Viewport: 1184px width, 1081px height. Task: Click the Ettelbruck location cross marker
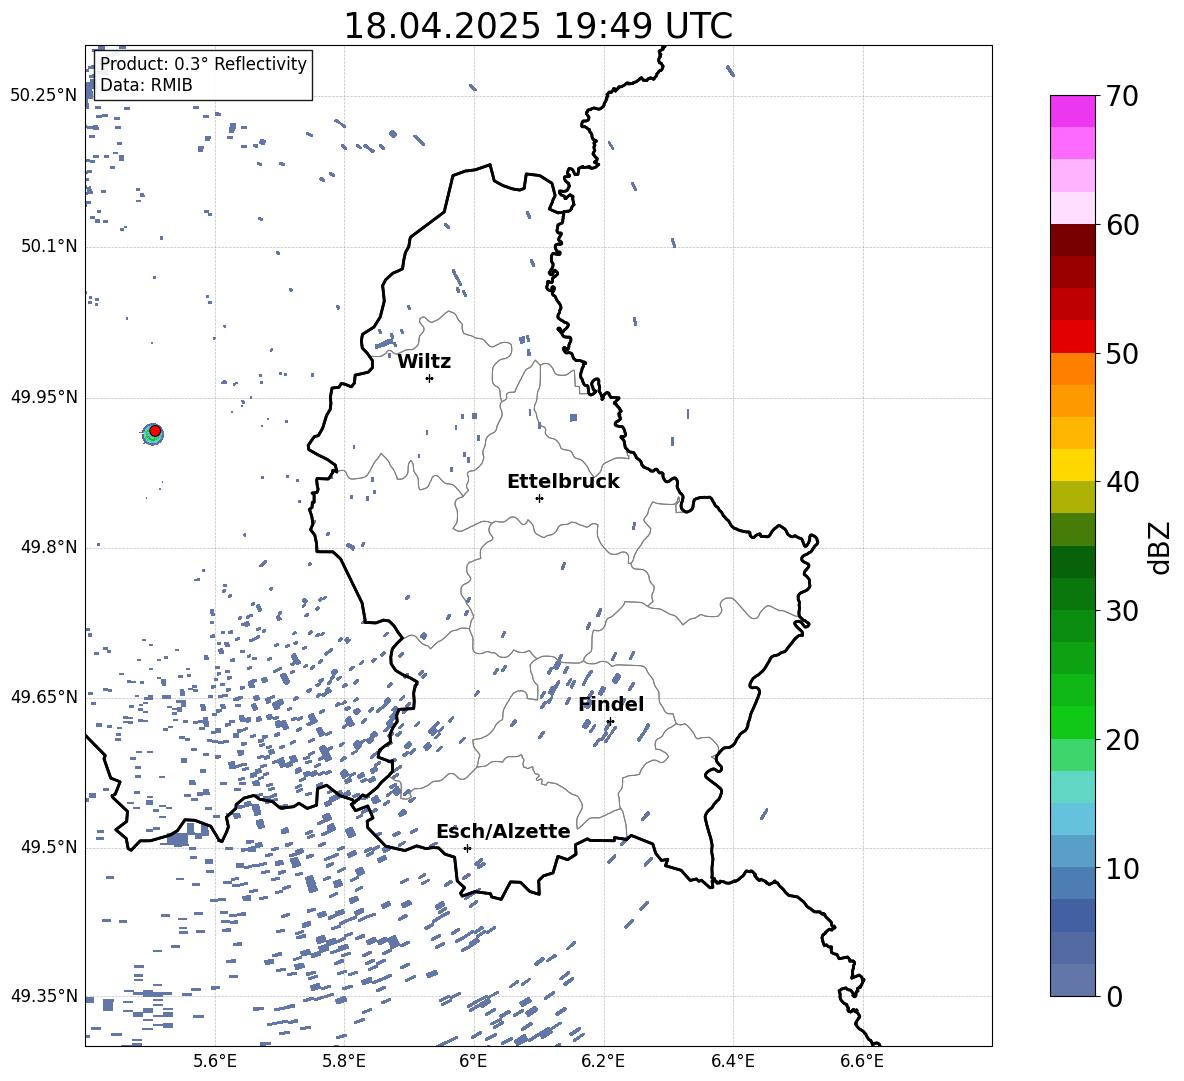(539, 498)
